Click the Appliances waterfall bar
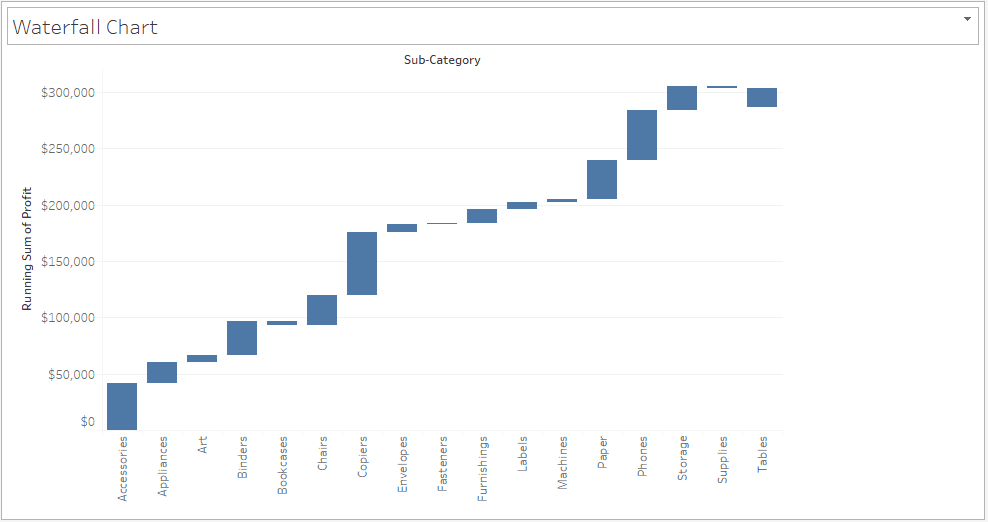Viewport: 988px width, 522px height. (162, 372)
